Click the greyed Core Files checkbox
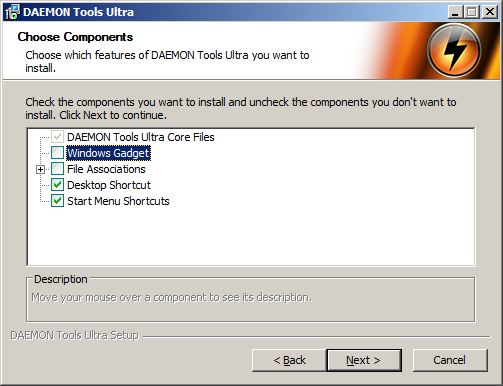 click(x=57, y=137)
